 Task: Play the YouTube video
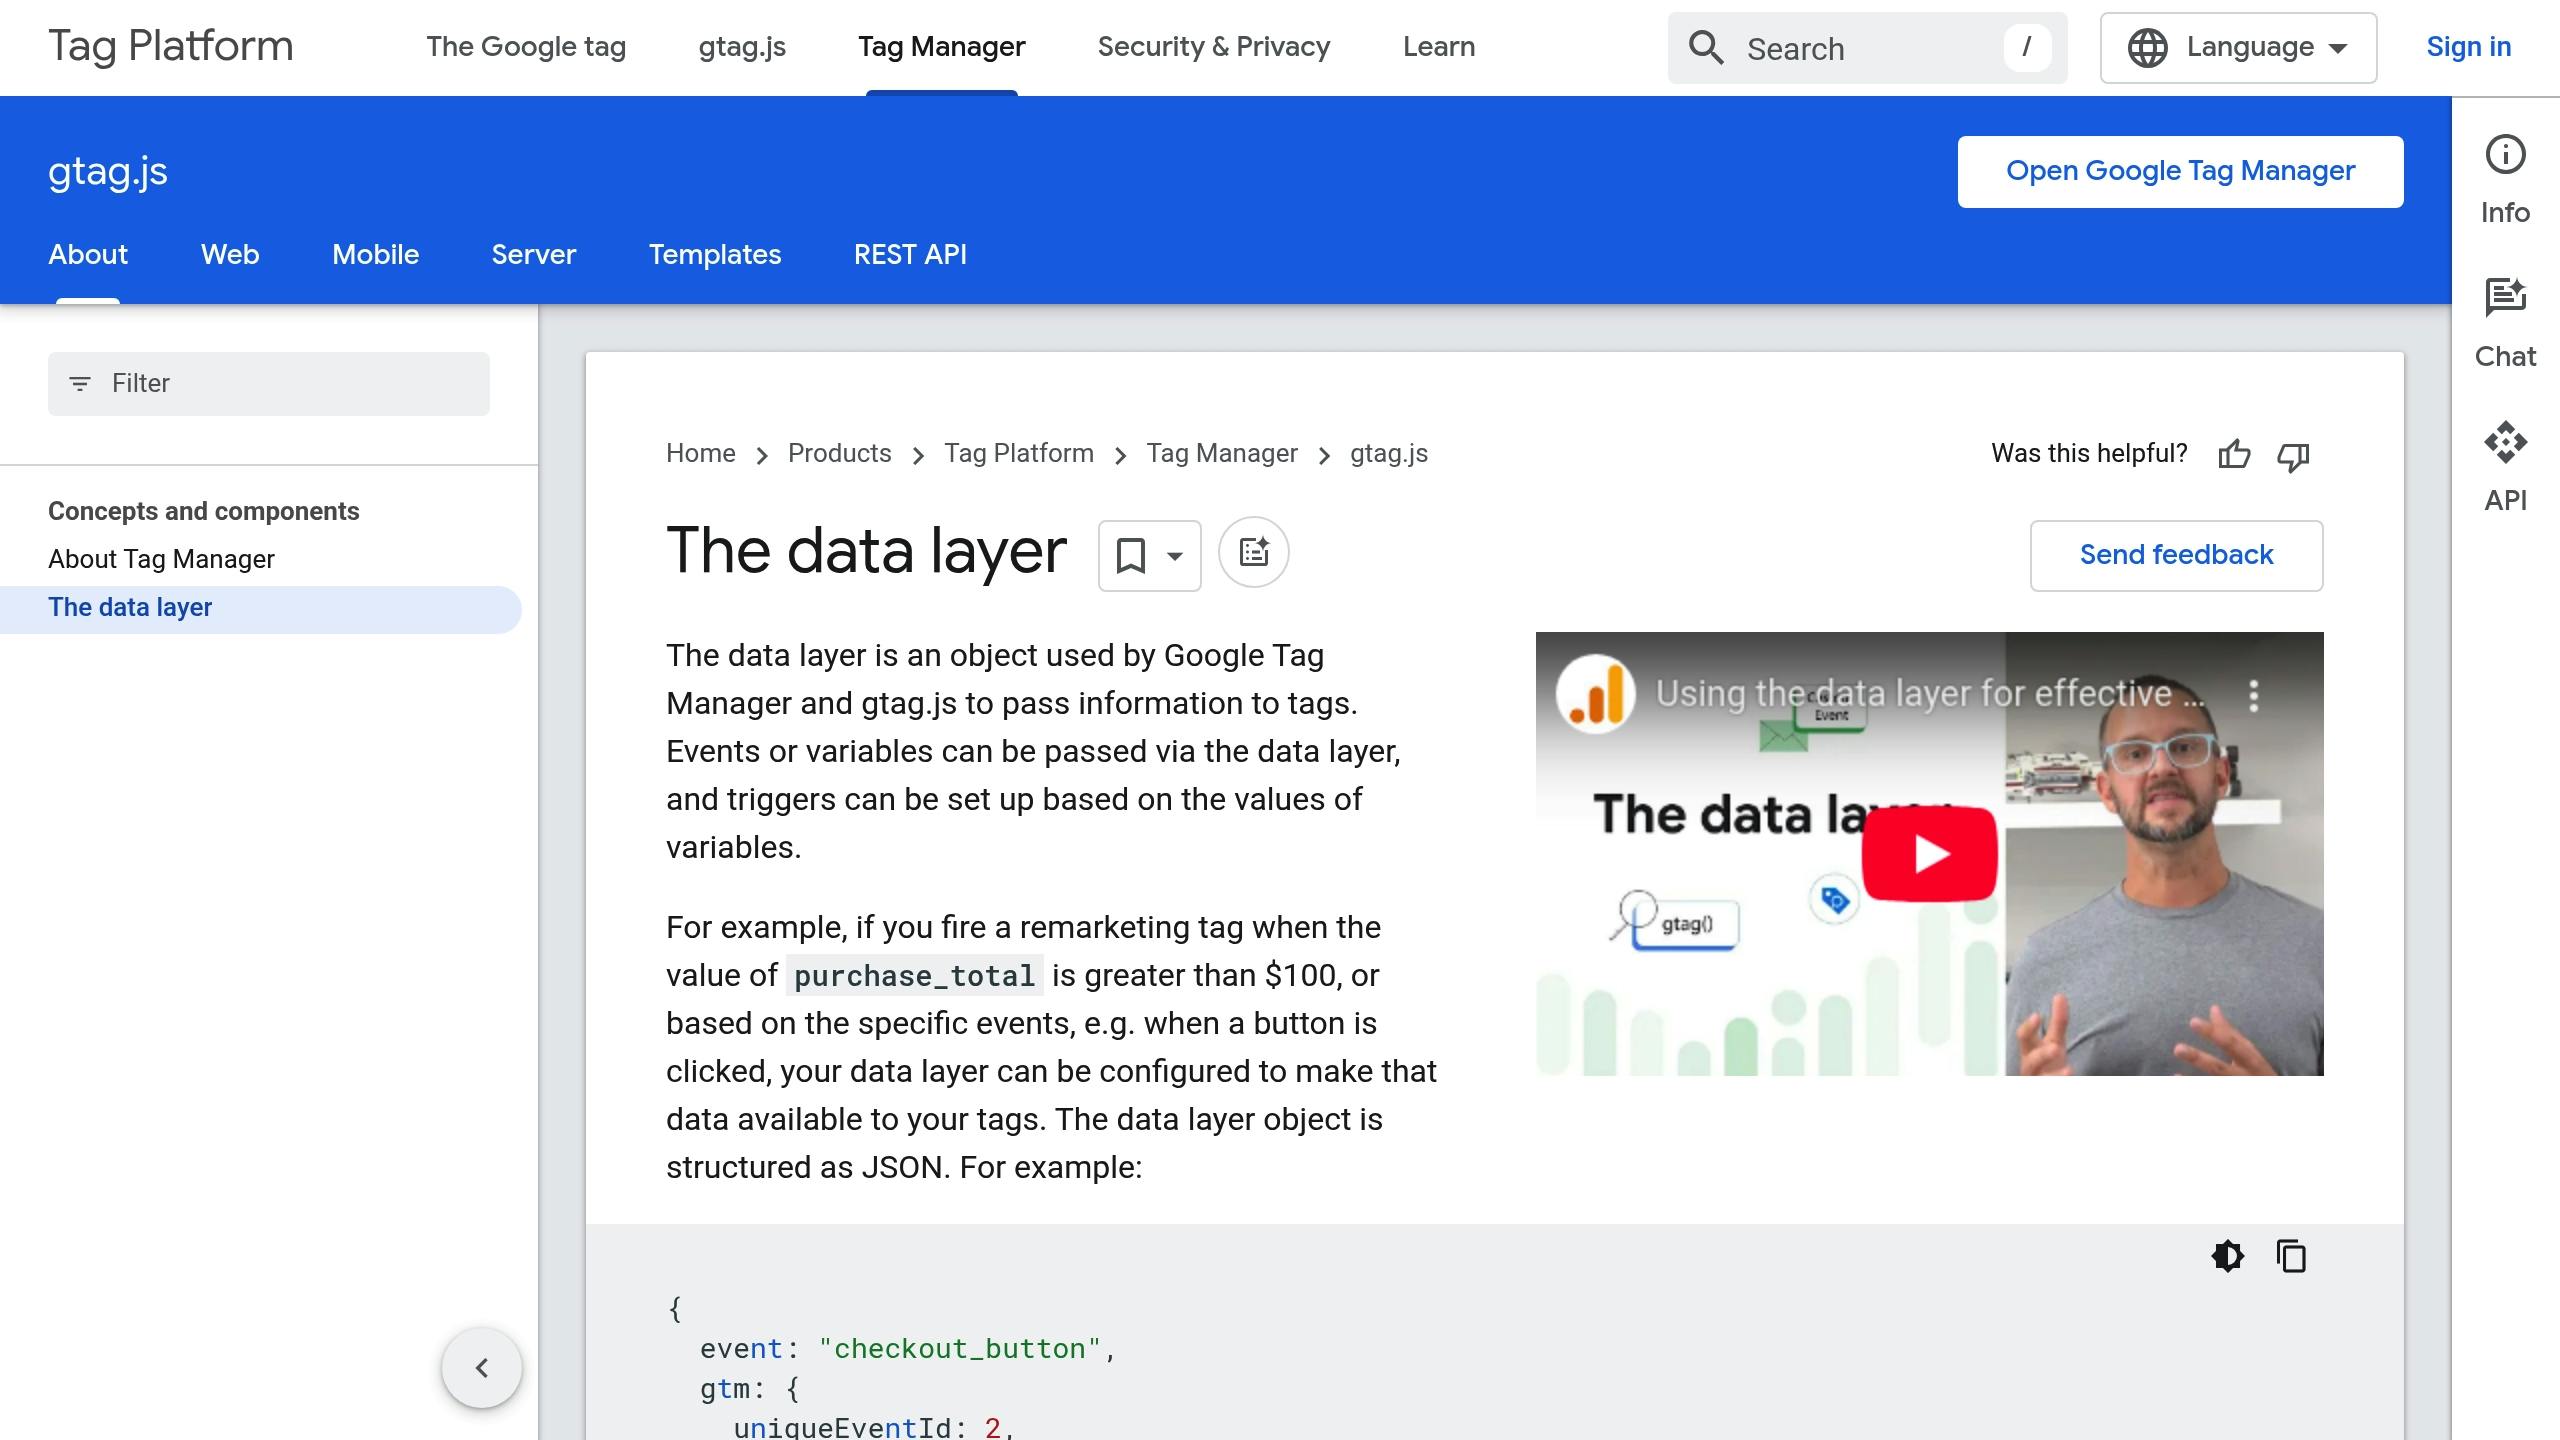coord(1929,854)
